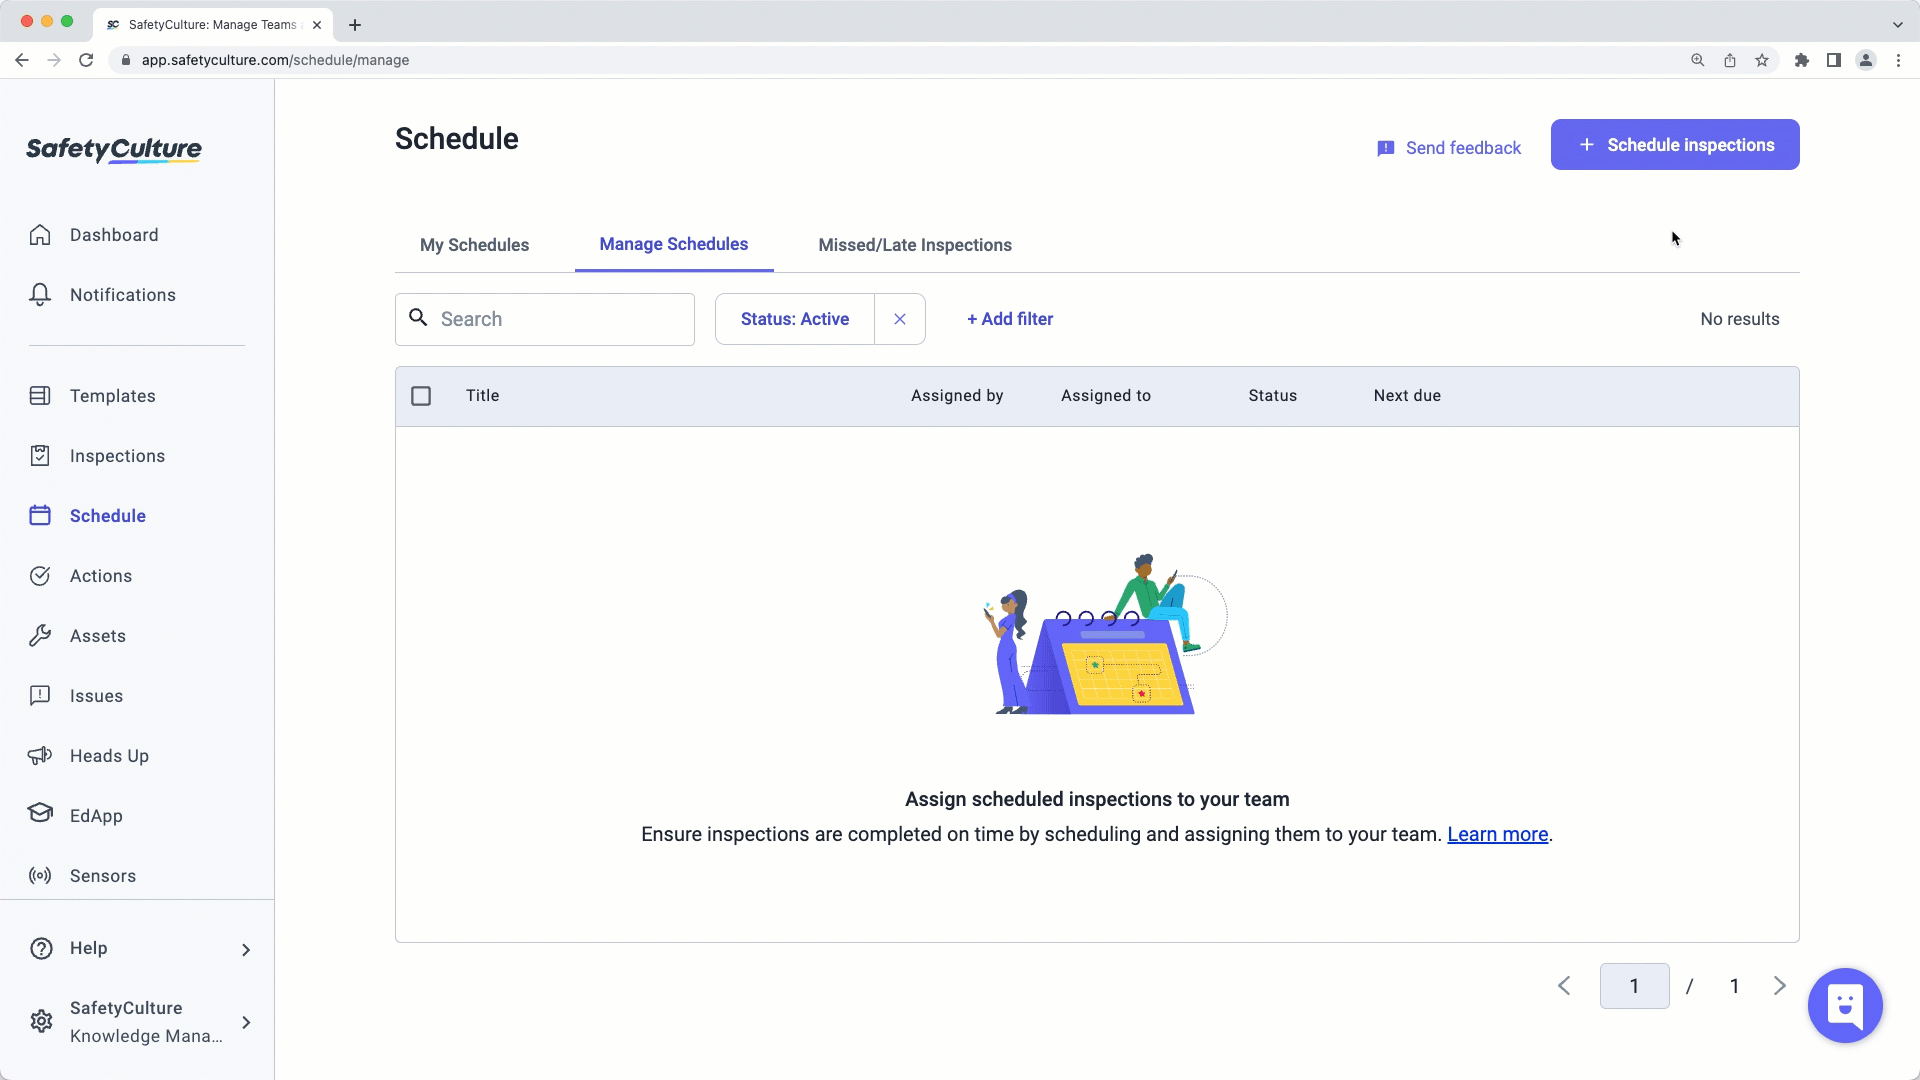Click + Add filter

click(x=1010, y=319)
